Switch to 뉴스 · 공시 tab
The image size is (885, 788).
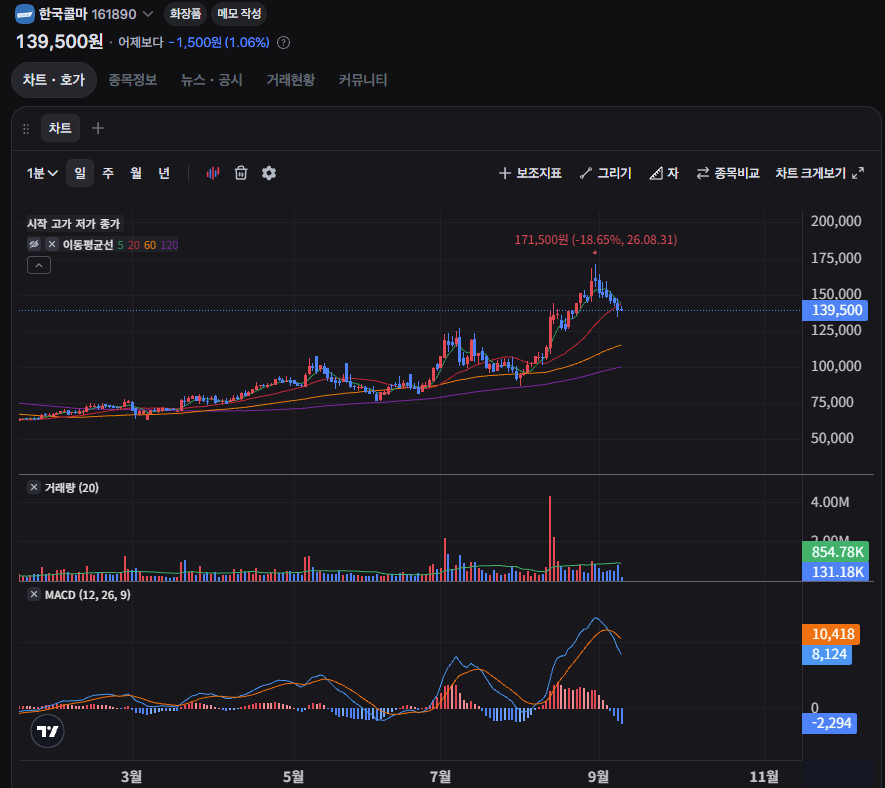point(212,80)
